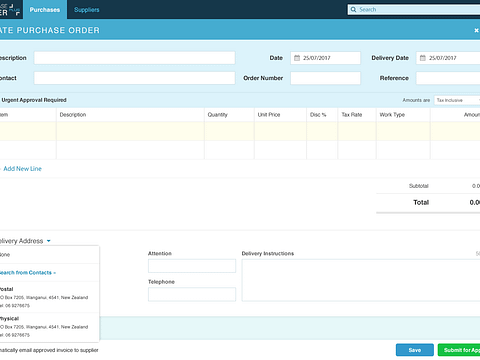
Task: Click the highlighted row's Work Type cell
Action: pyautogui.click(x=403, y=131)
